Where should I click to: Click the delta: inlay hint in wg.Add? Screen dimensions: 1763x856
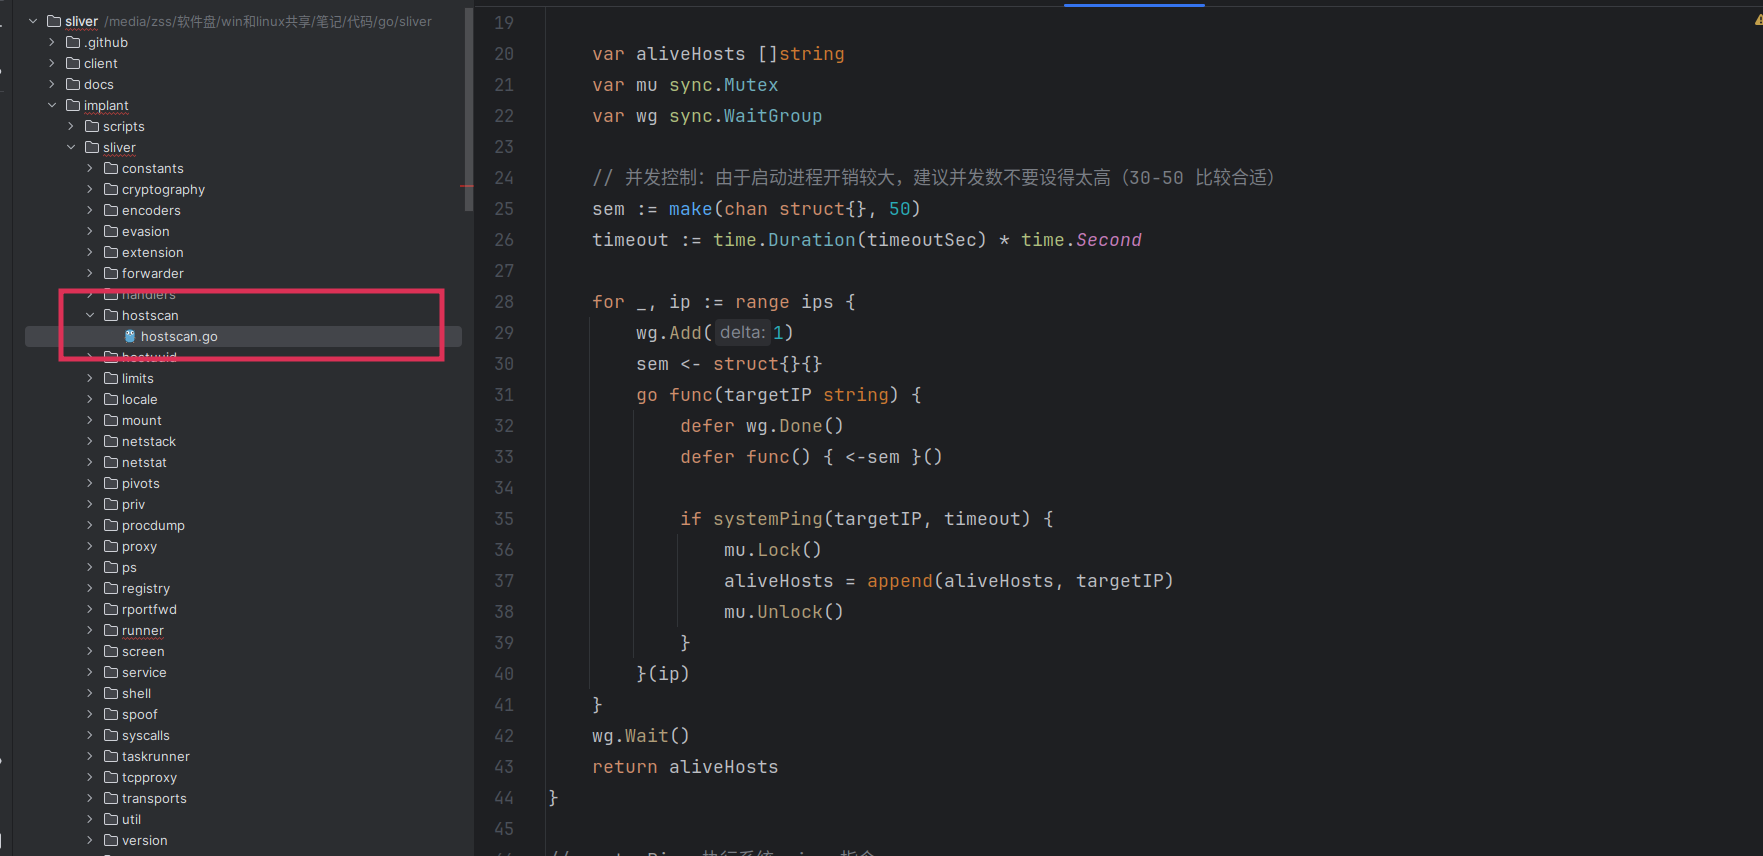point(742,333)
